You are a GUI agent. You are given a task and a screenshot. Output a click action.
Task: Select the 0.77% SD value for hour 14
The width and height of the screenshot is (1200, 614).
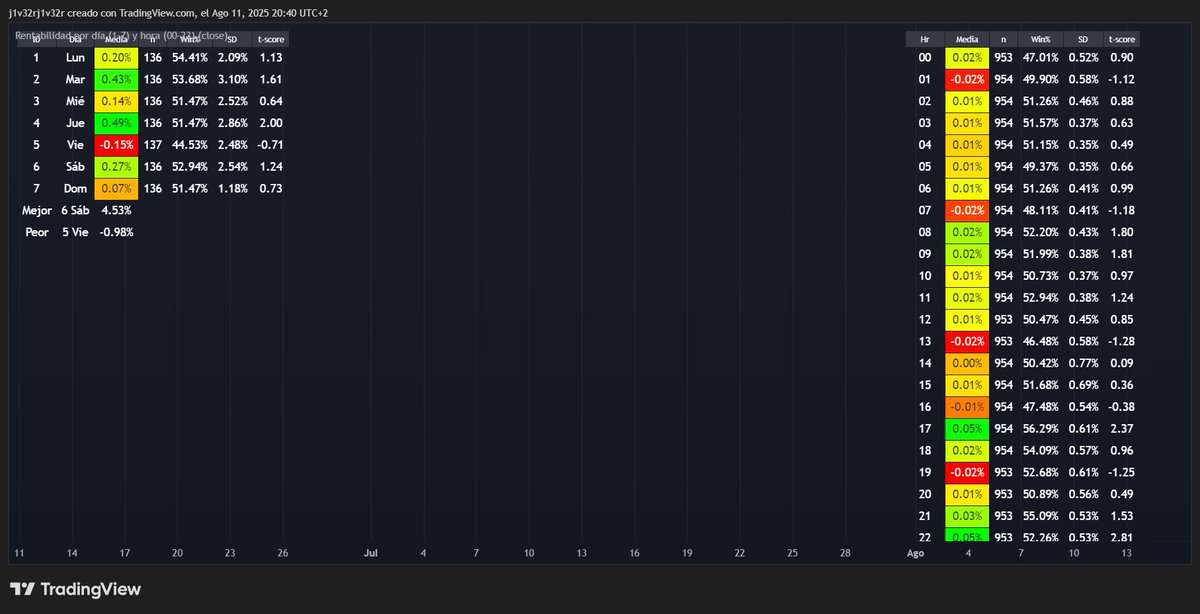coord(1083,363)
